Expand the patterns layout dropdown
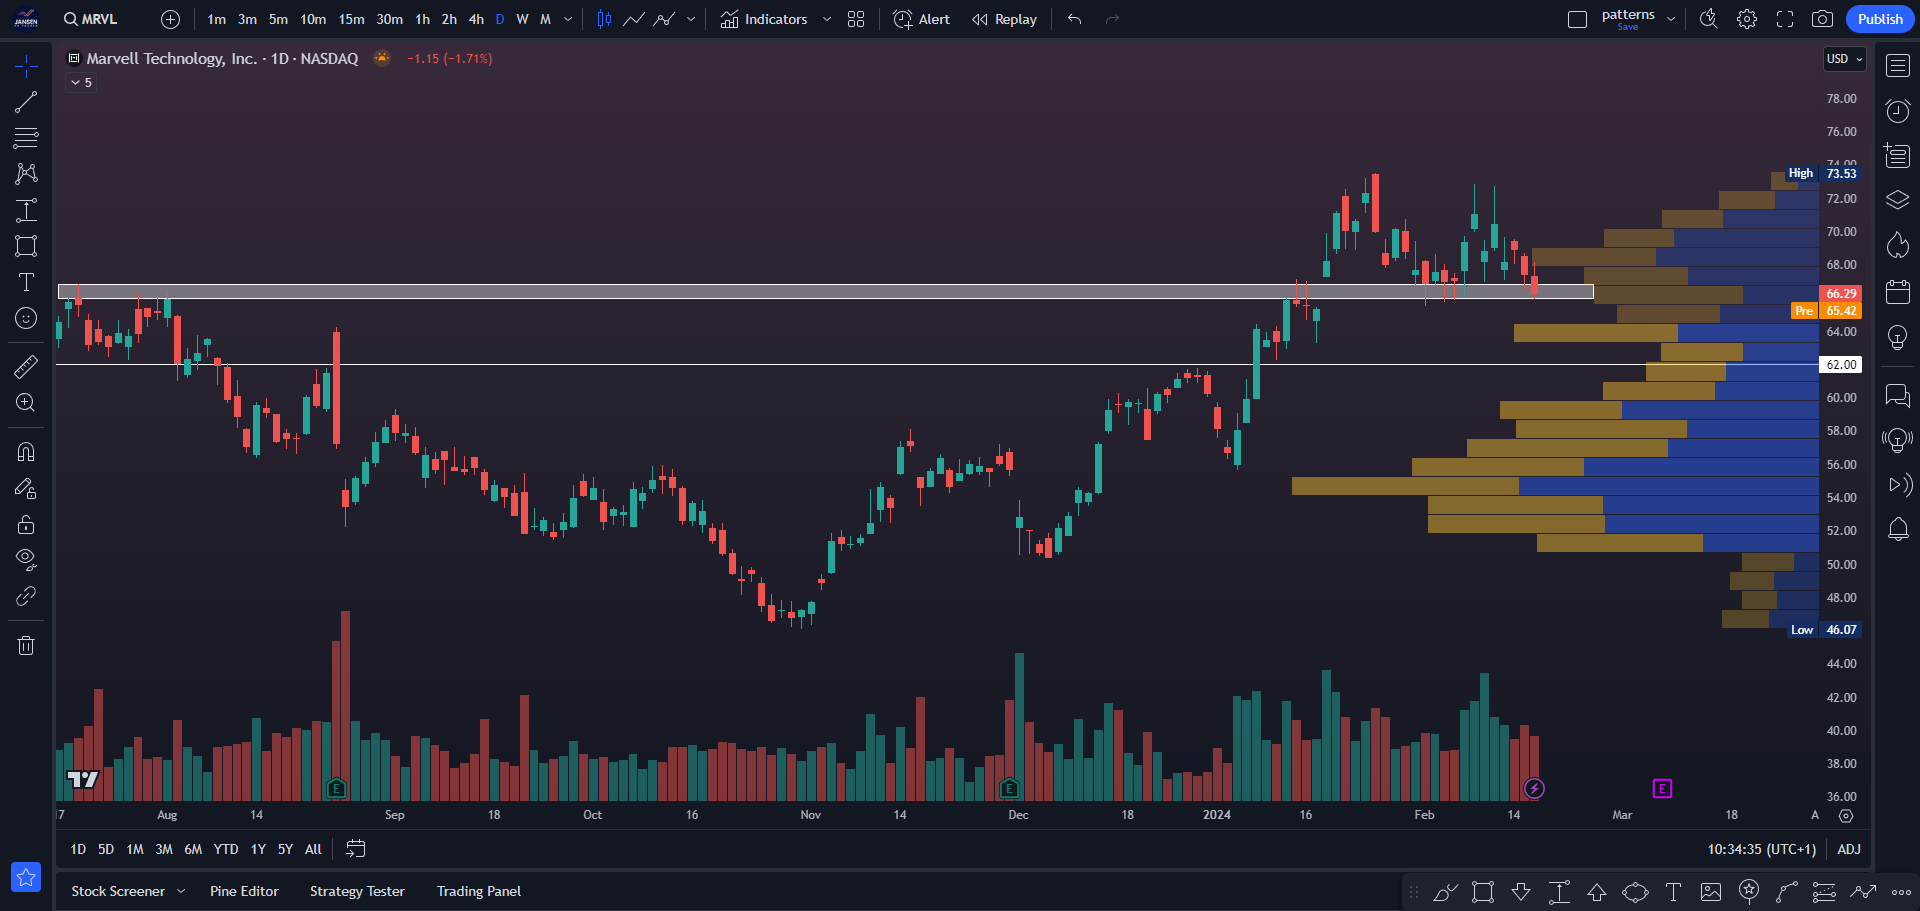 [1671, 19]
